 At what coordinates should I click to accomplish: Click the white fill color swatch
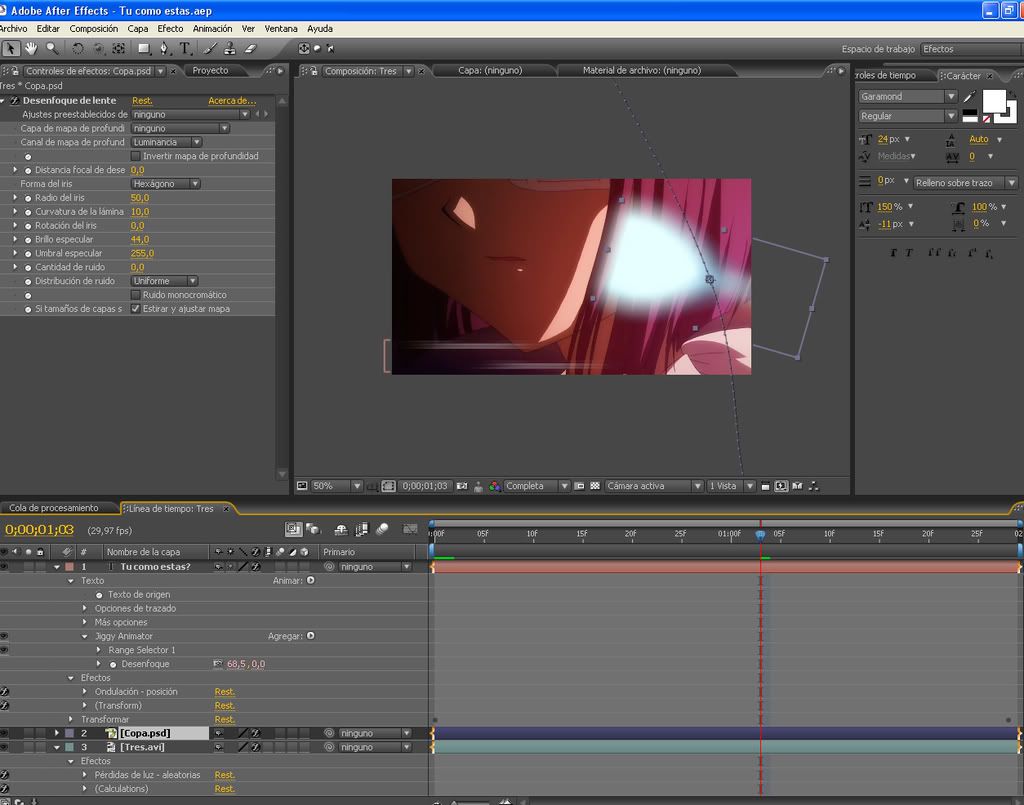993,100
